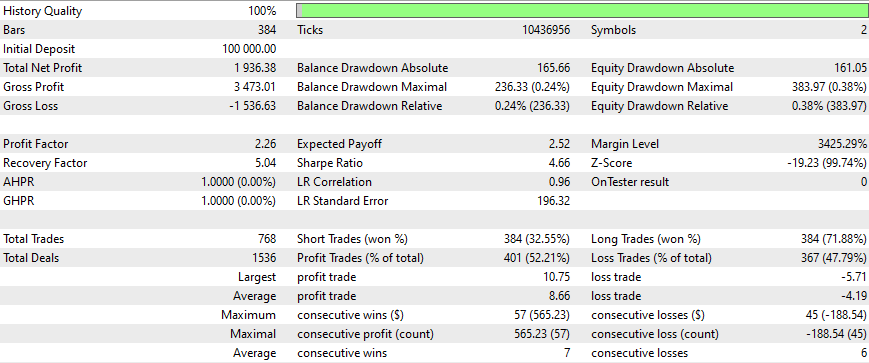Viewport: 869px width, 363px height.
Task: Select the Margin Level label
Action: 625,144
